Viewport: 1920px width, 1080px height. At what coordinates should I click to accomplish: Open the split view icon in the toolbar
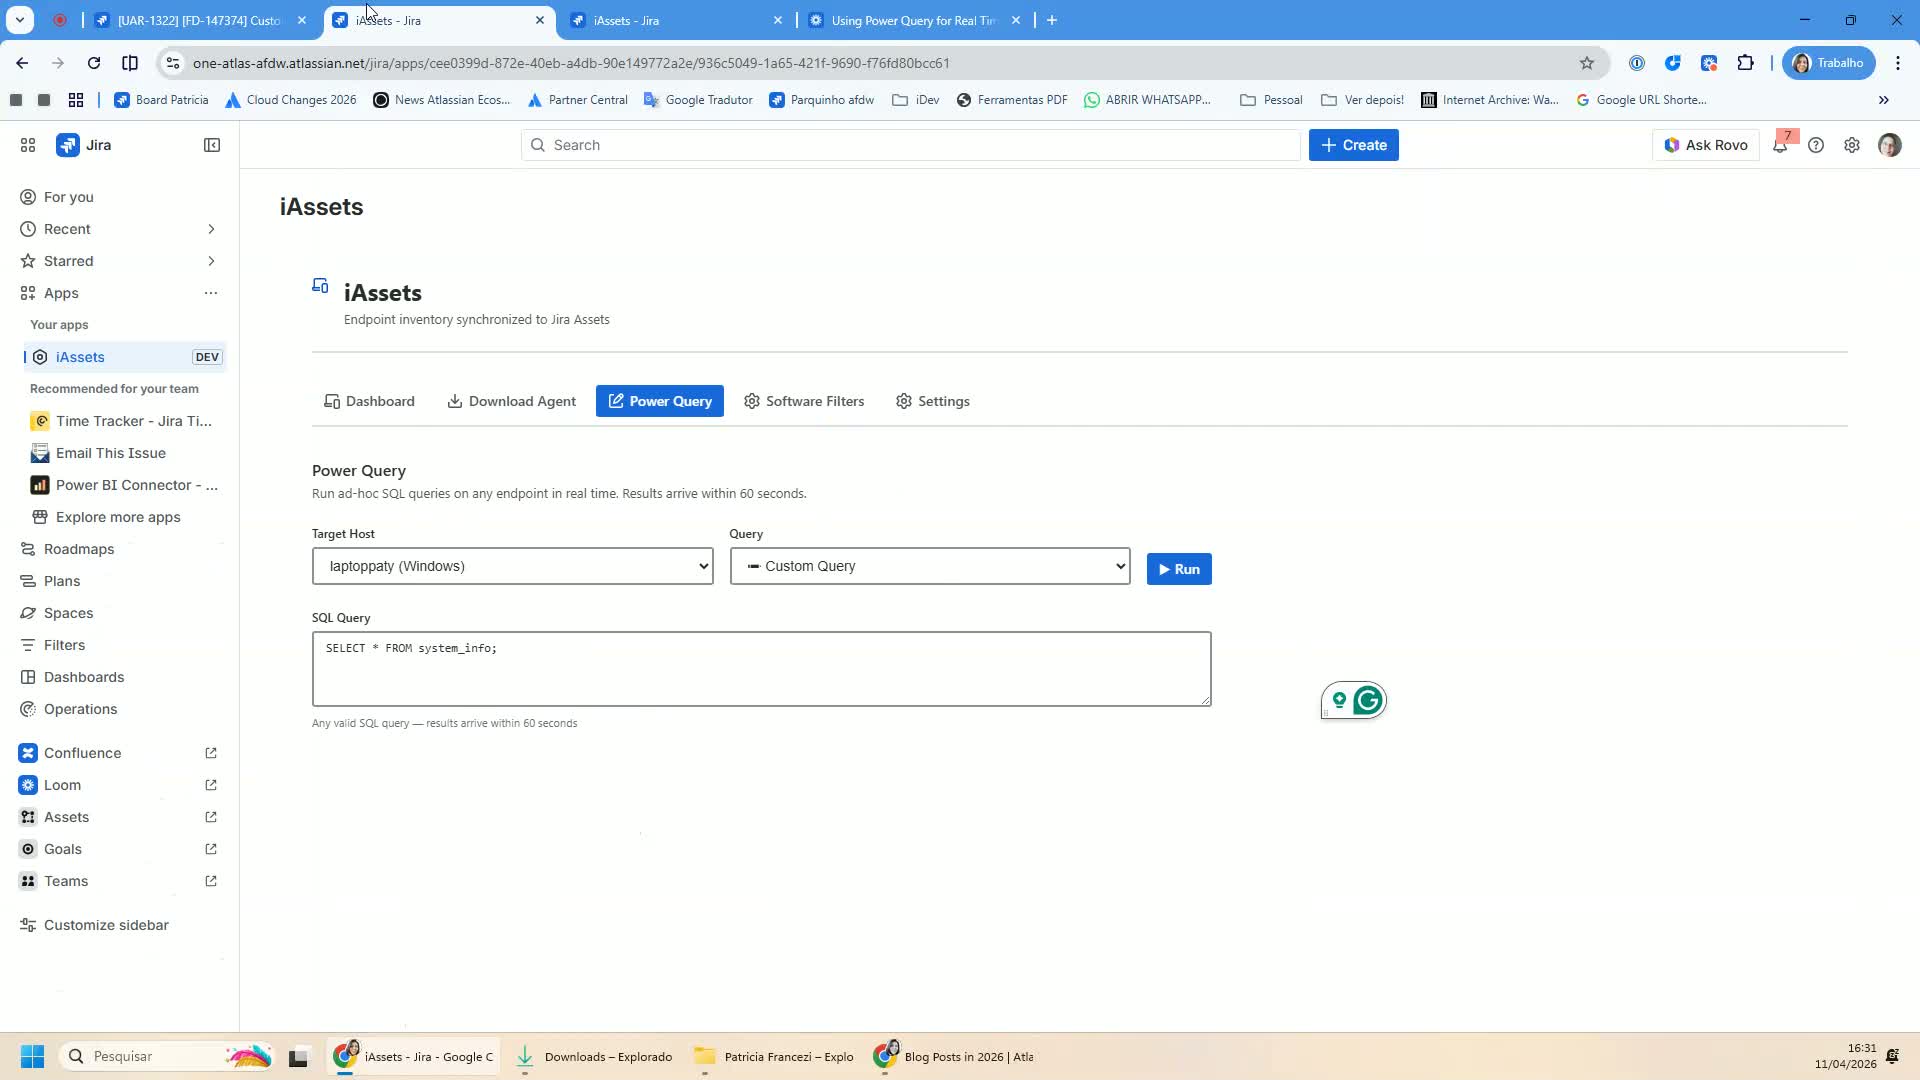tap(130, 63)
